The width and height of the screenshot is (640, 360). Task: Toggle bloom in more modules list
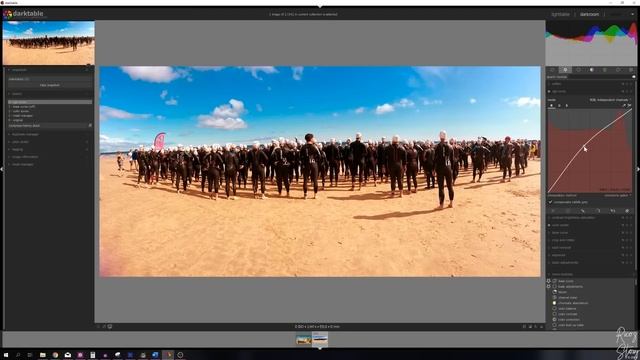[560, 292]
